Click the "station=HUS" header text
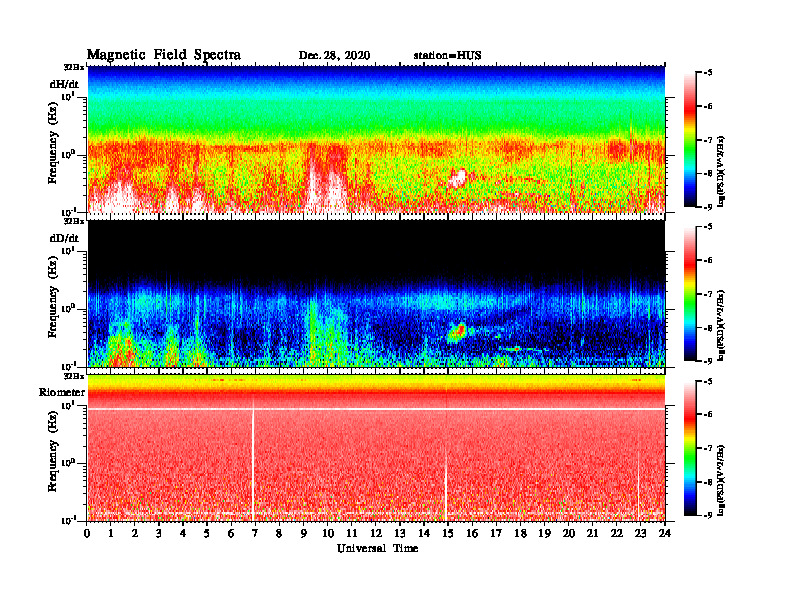792x612 pixels. [x=447, y=56]
